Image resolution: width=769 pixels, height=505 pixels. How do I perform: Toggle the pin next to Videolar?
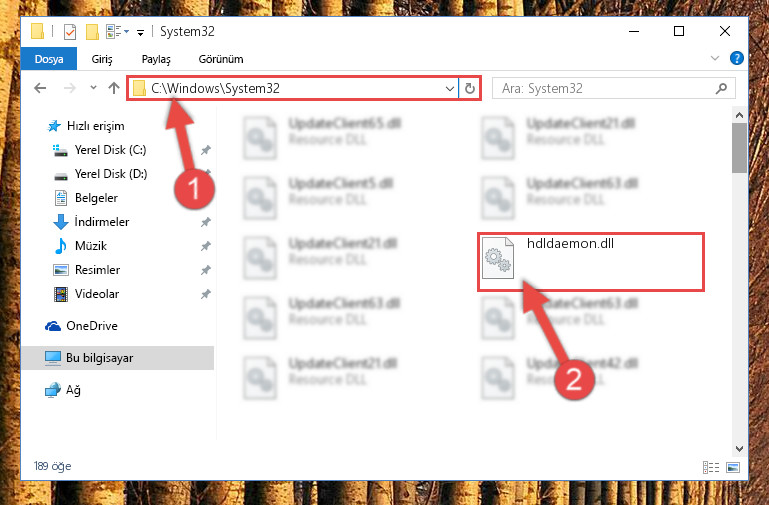(x=205, y=294)
